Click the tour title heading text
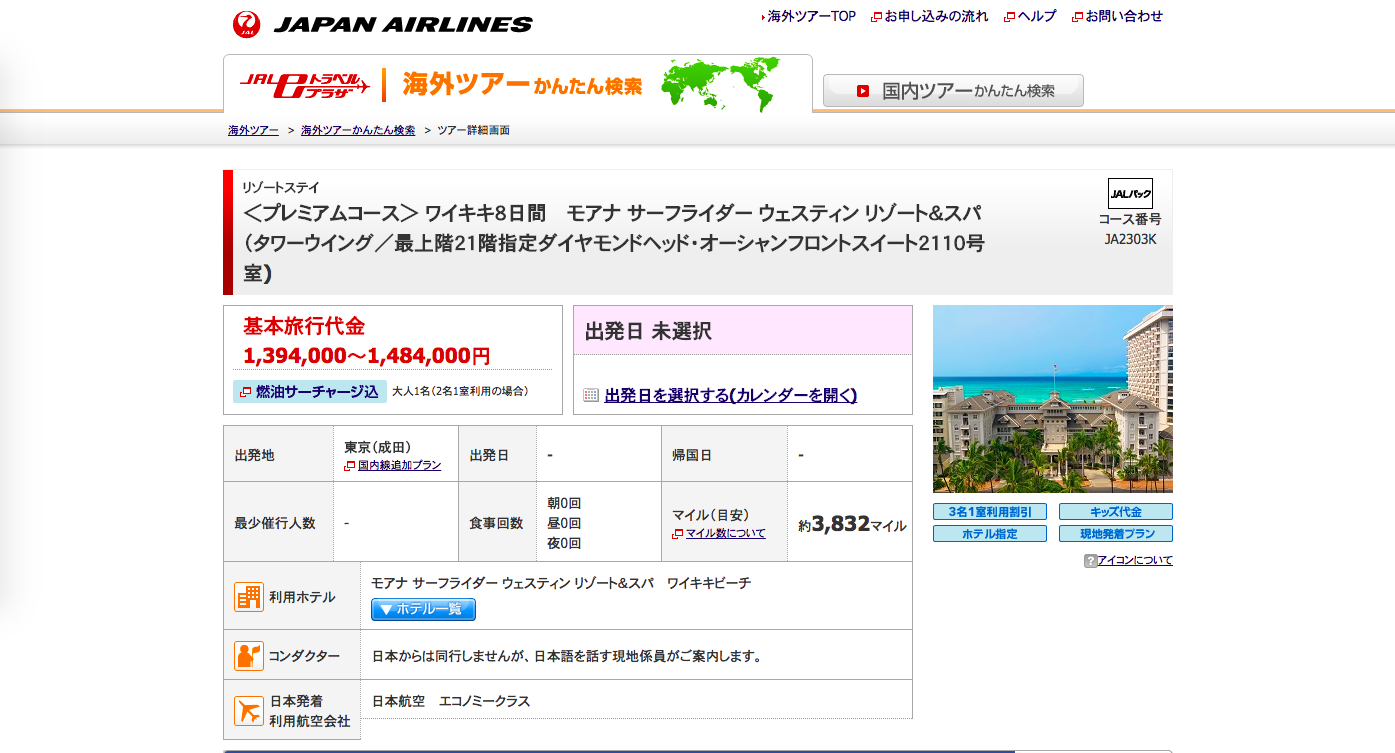 pyautogui.click(x=614, y=243)
